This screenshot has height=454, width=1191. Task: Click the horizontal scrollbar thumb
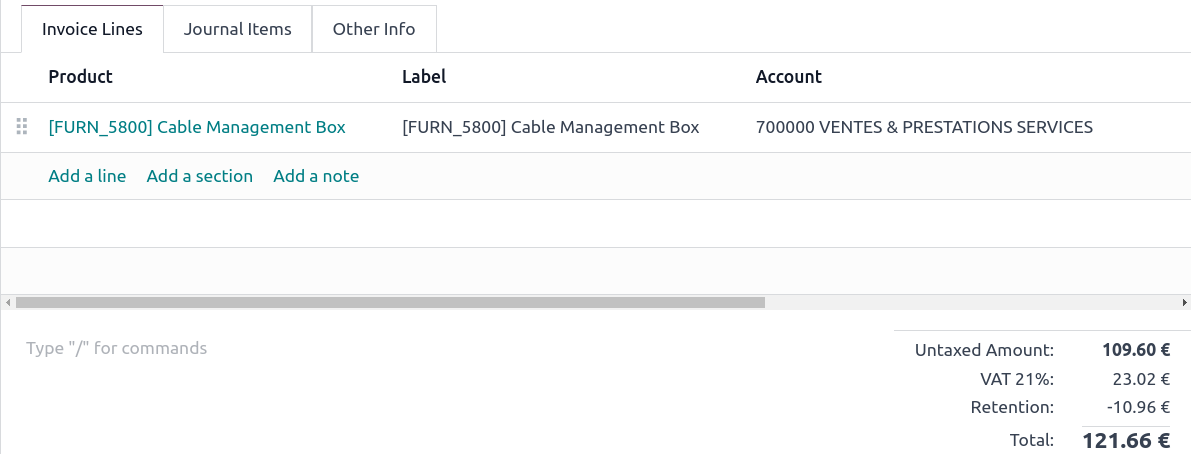390,302
